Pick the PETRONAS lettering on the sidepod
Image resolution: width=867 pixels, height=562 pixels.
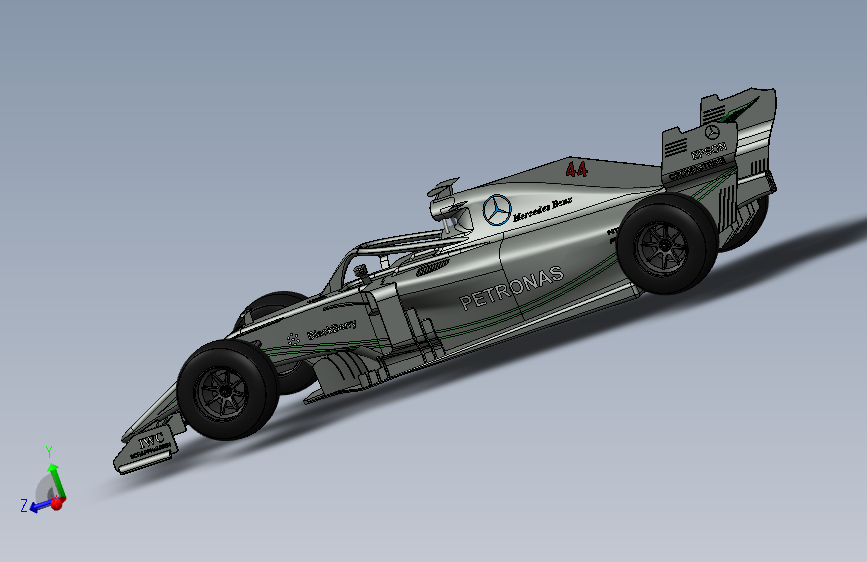[511, 288]
